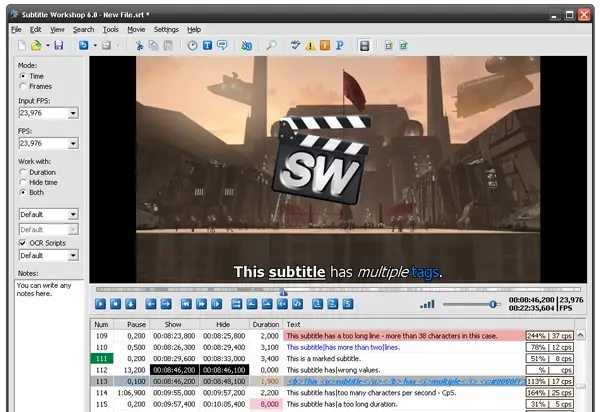The image size is (600, 412).
Task: Click the spell check icon
Action: 295,46
